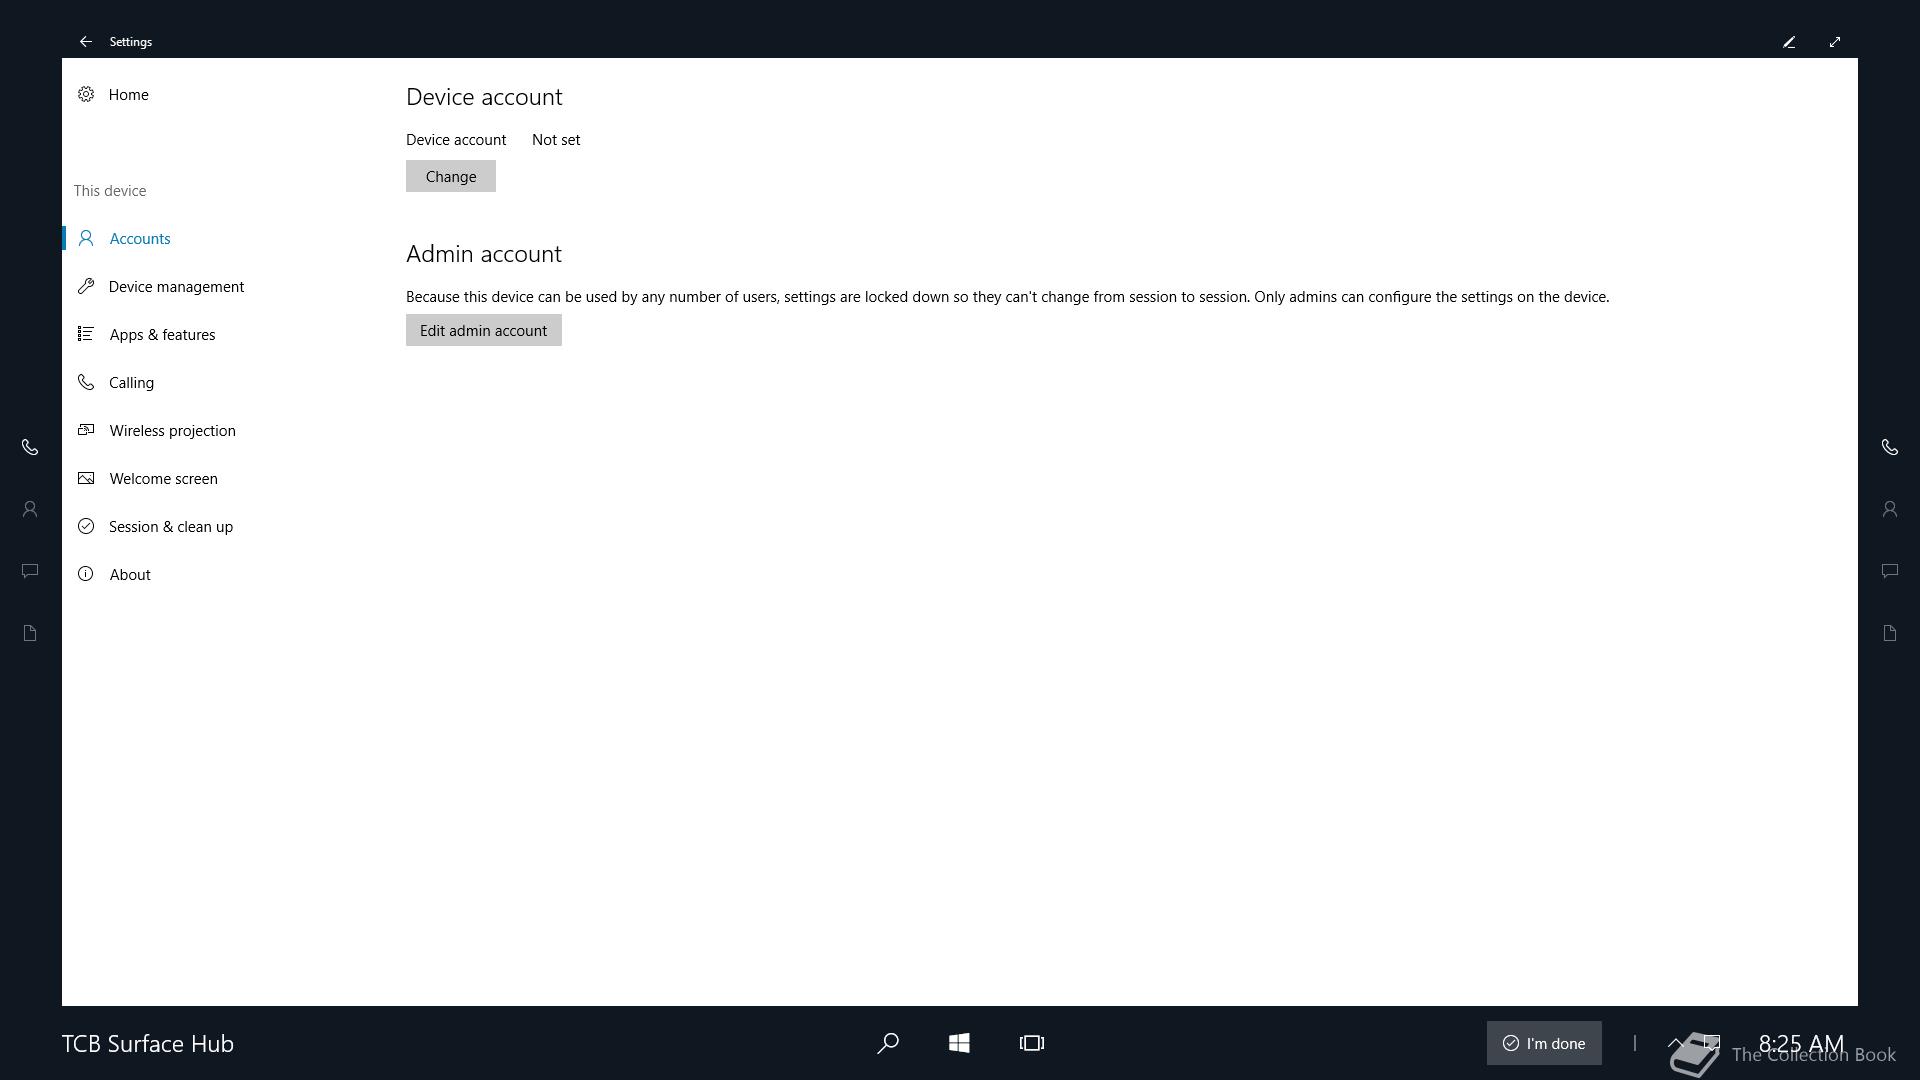The width and height of the screenshot is (1920, 1080).
Task: Go back with the Settings back arrow
Action: tap(86, 42)
